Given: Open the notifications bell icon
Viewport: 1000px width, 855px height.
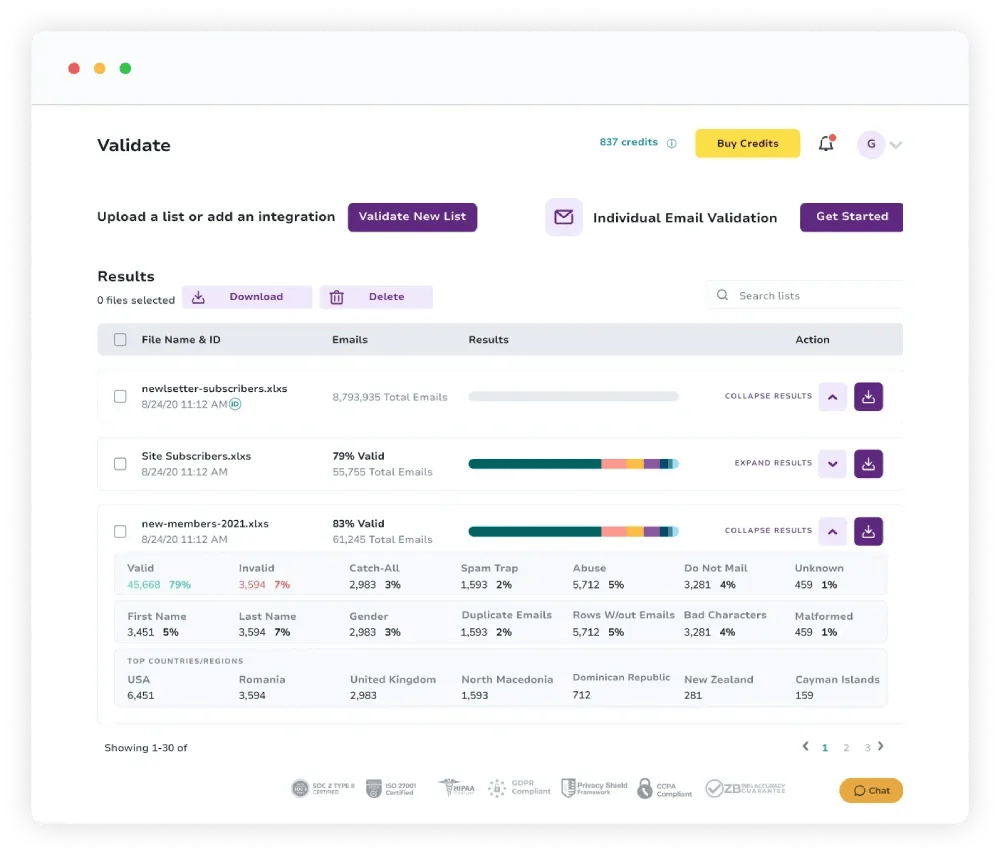Looking at the screenshot, I should (x=826, y=144).
